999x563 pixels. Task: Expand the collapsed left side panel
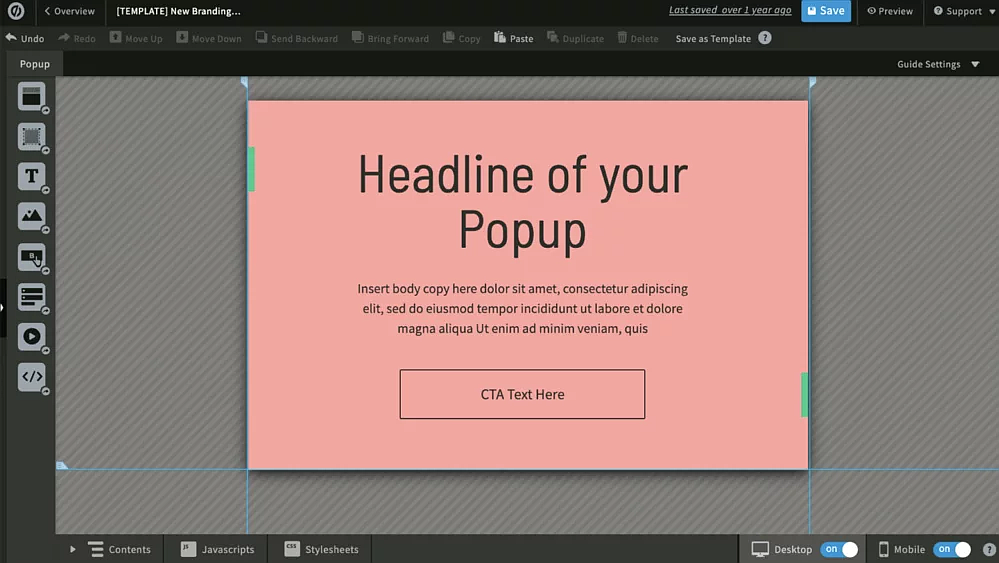click(x=3, y=308)
